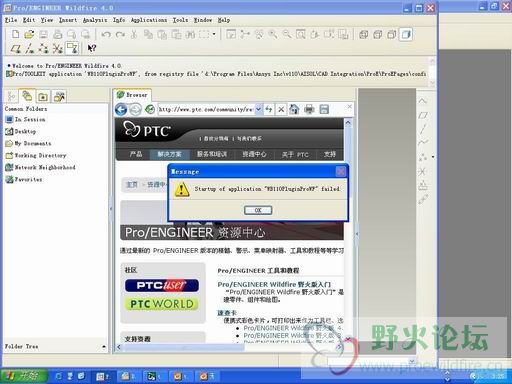The image size is (512, 384).
Task: Click the browser Refresh icon
Action: (150, 109)
